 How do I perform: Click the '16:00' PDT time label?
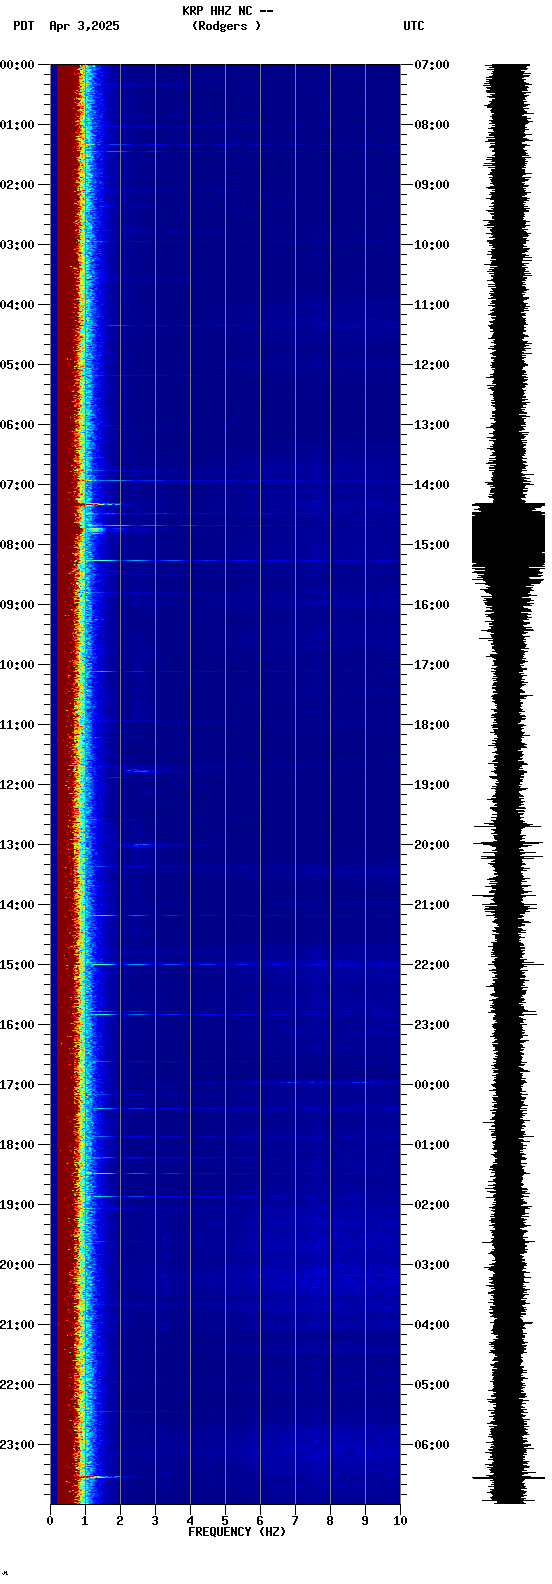[x=17, y=1025]
